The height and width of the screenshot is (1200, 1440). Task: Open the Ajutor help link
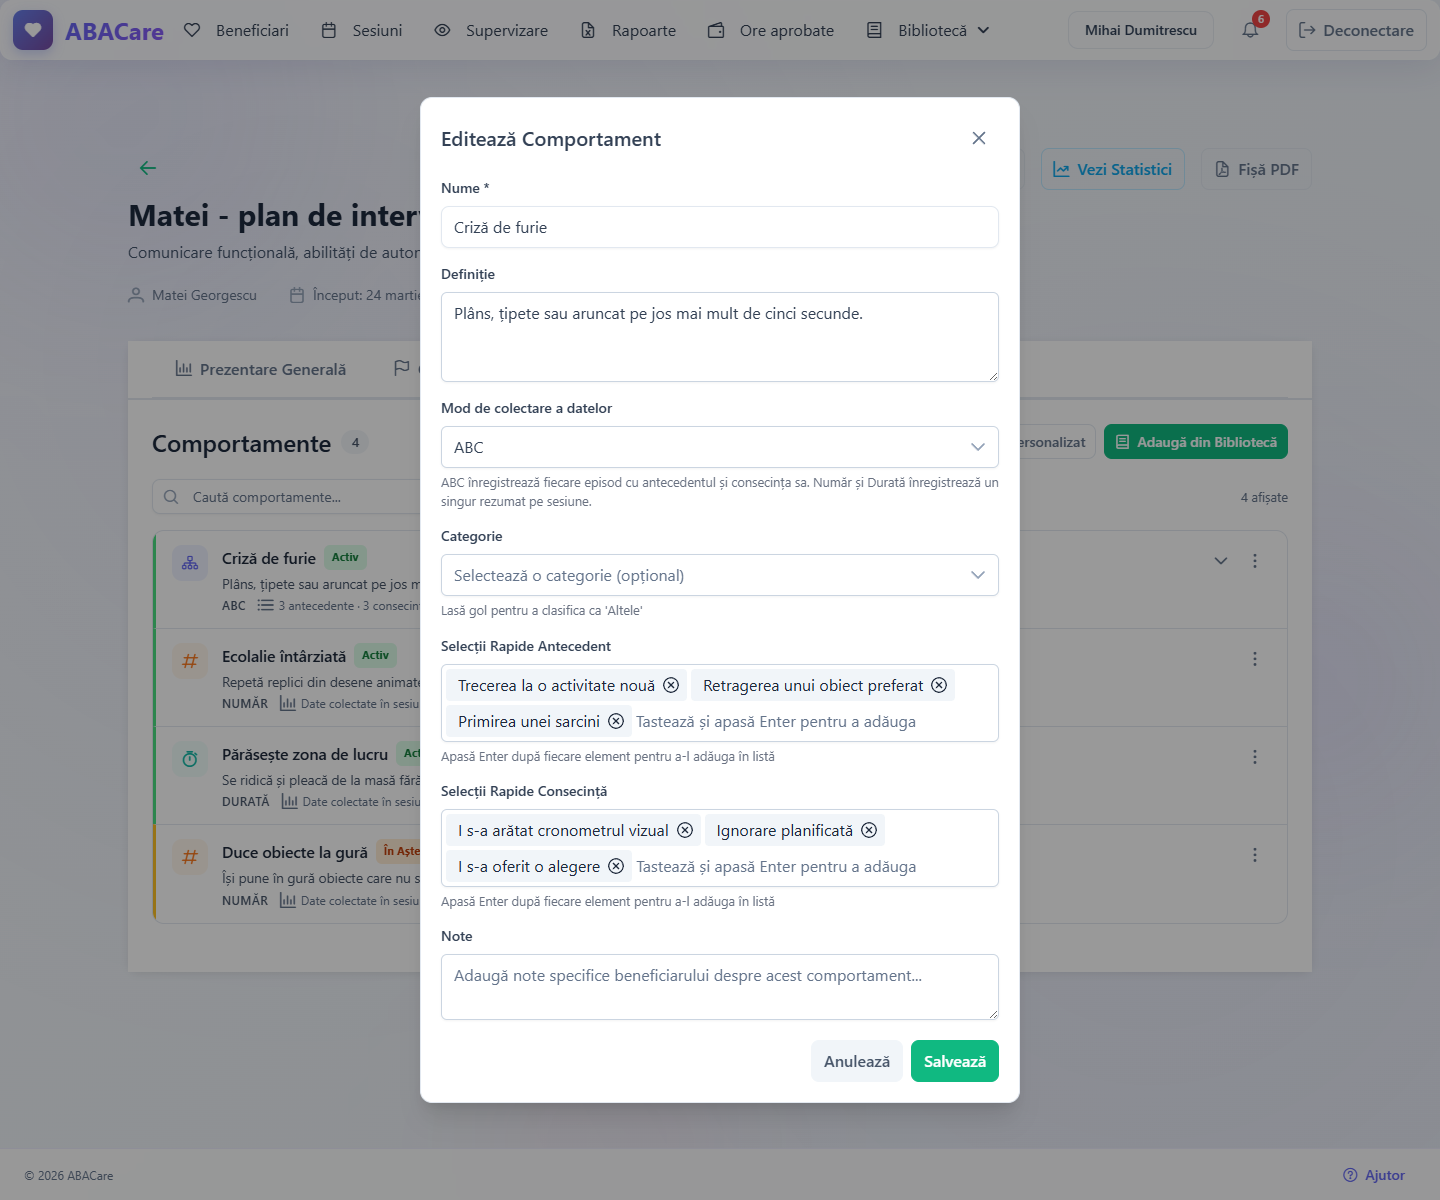(x=1374, y=1175)
